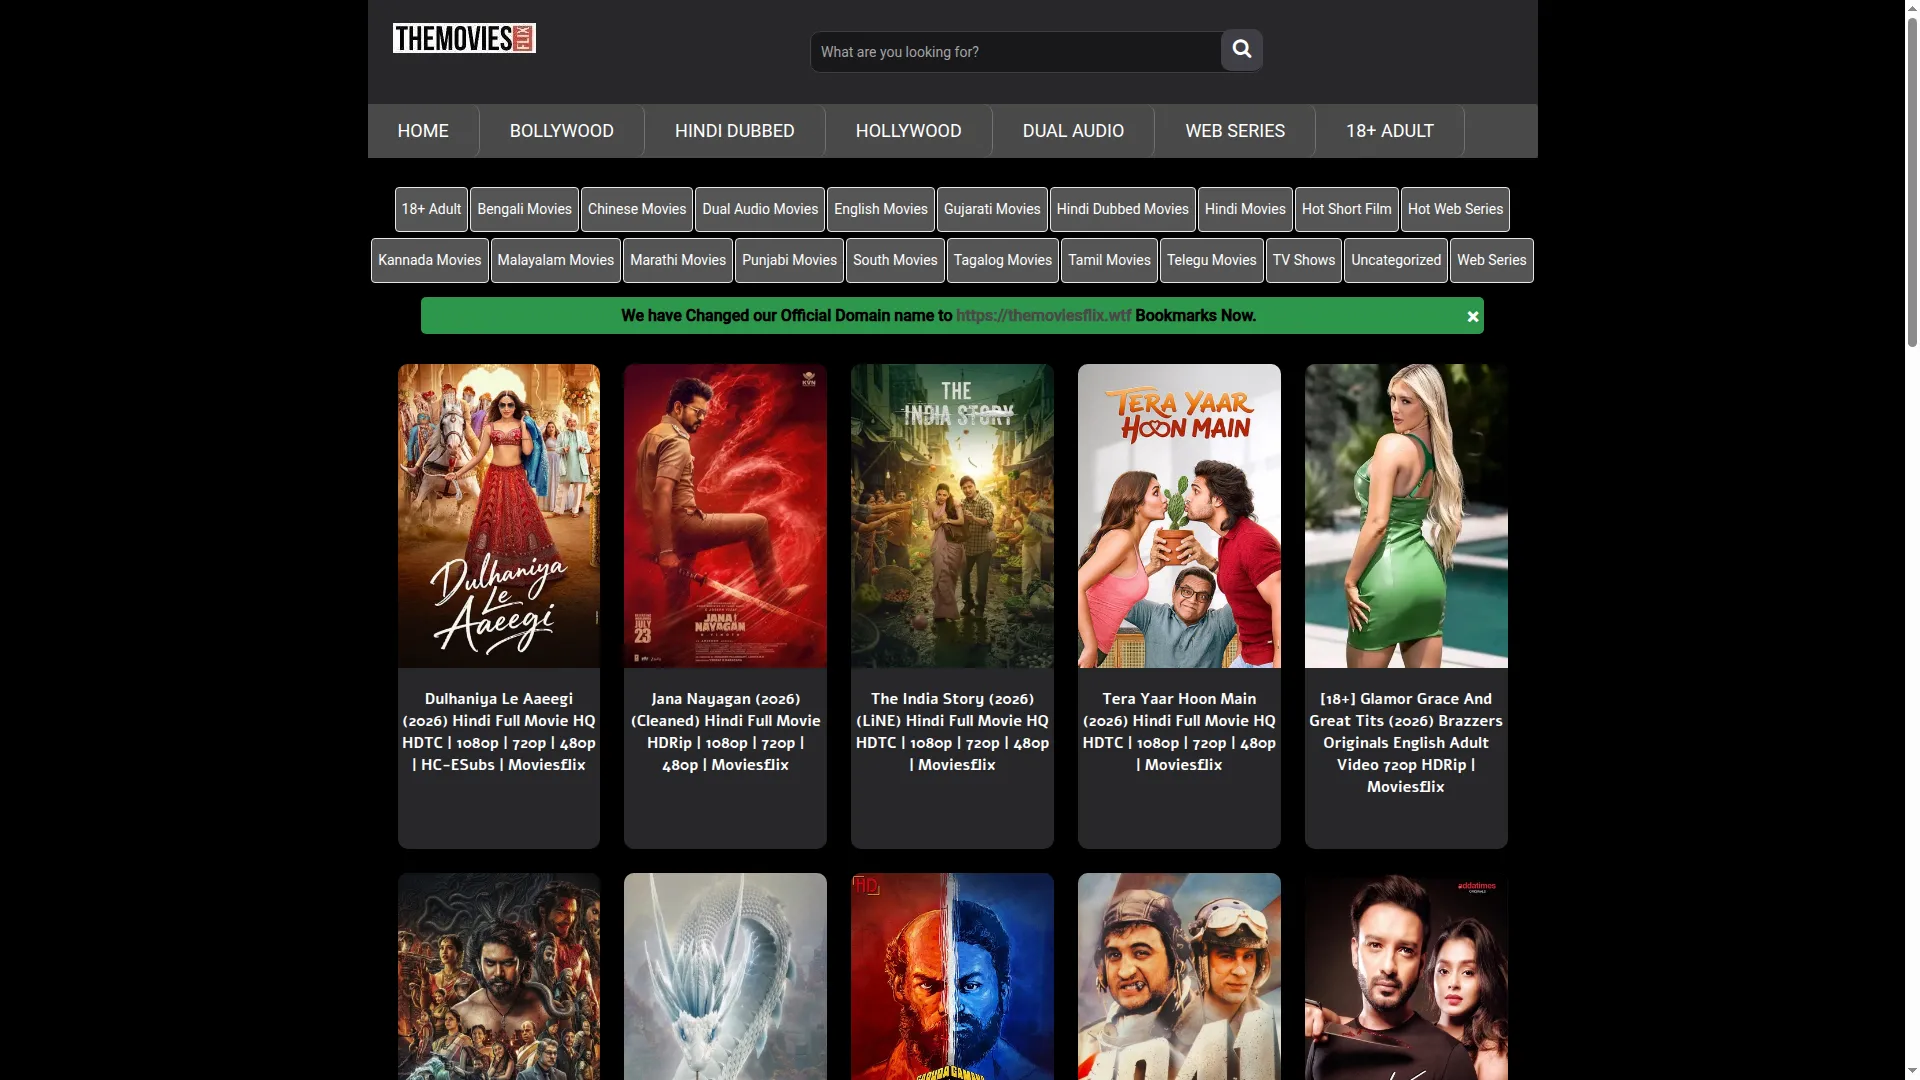Select the Punjabi Movies category tag
This screenshot has width=1920, height=1080.
(789, 260)
